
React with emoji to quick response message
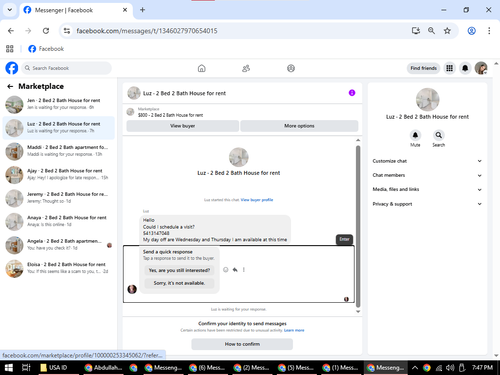coord(226,270)
